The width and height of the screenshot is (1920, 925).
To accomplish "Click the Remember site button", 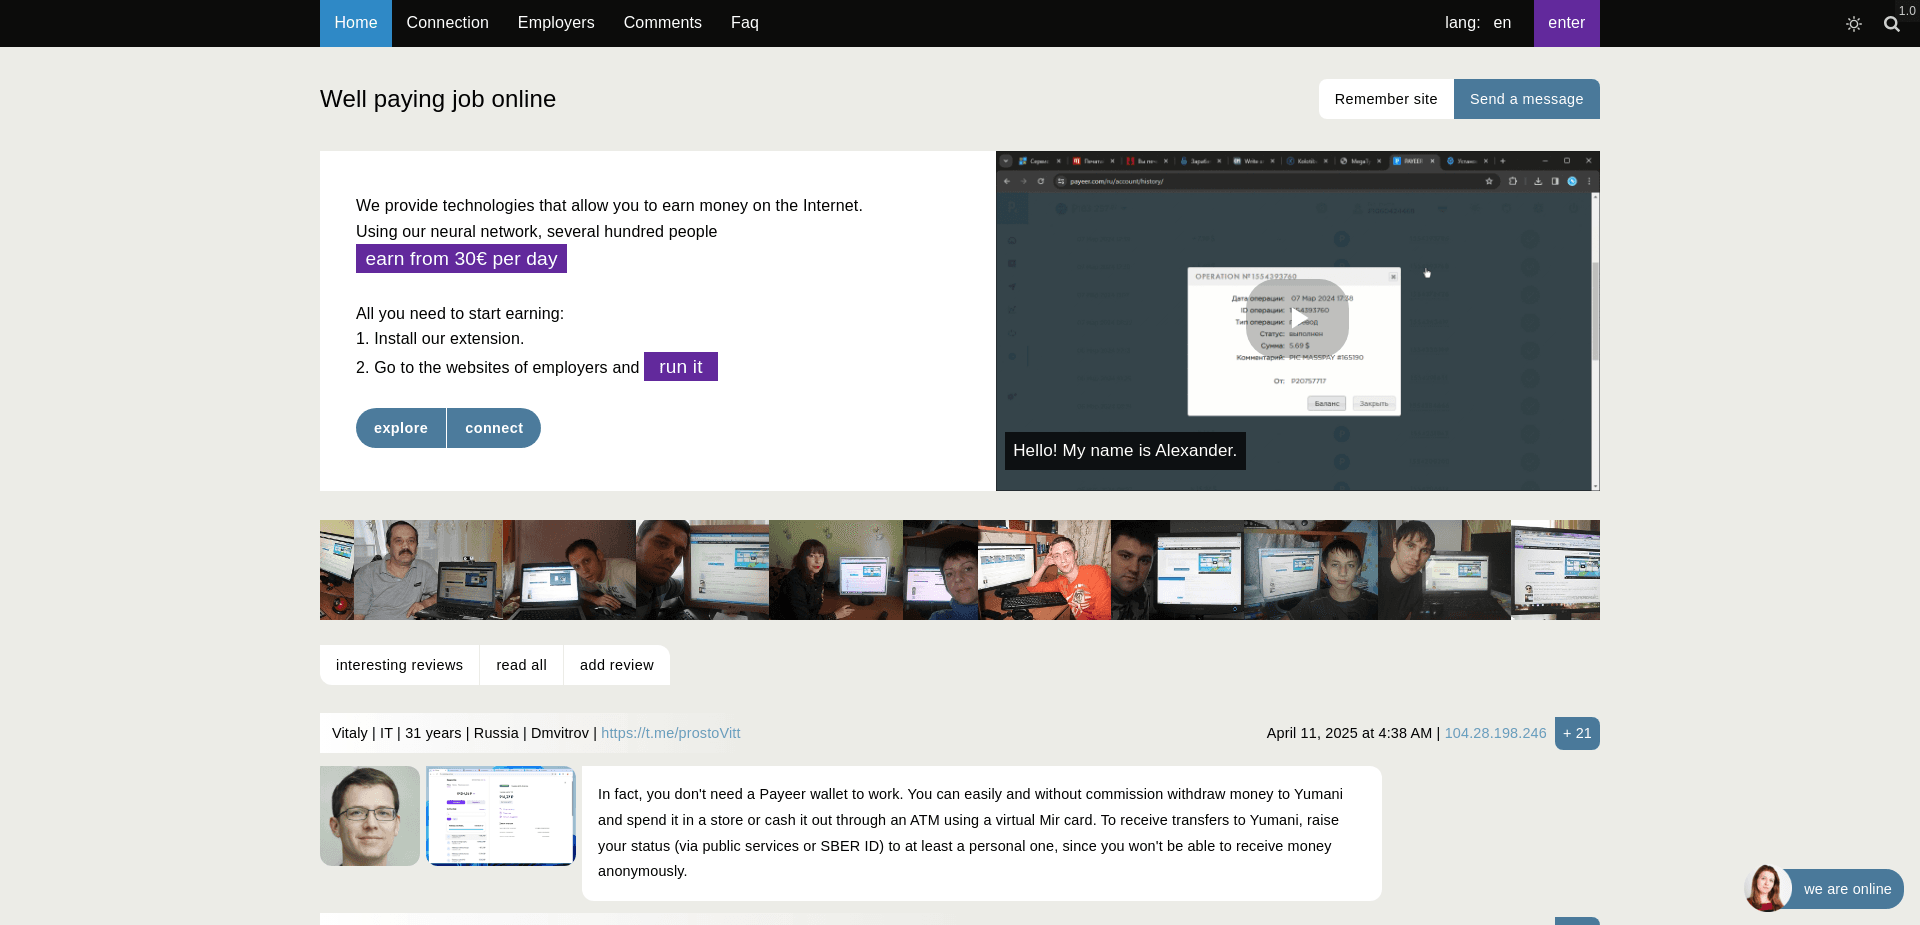I will [1385, 99].
